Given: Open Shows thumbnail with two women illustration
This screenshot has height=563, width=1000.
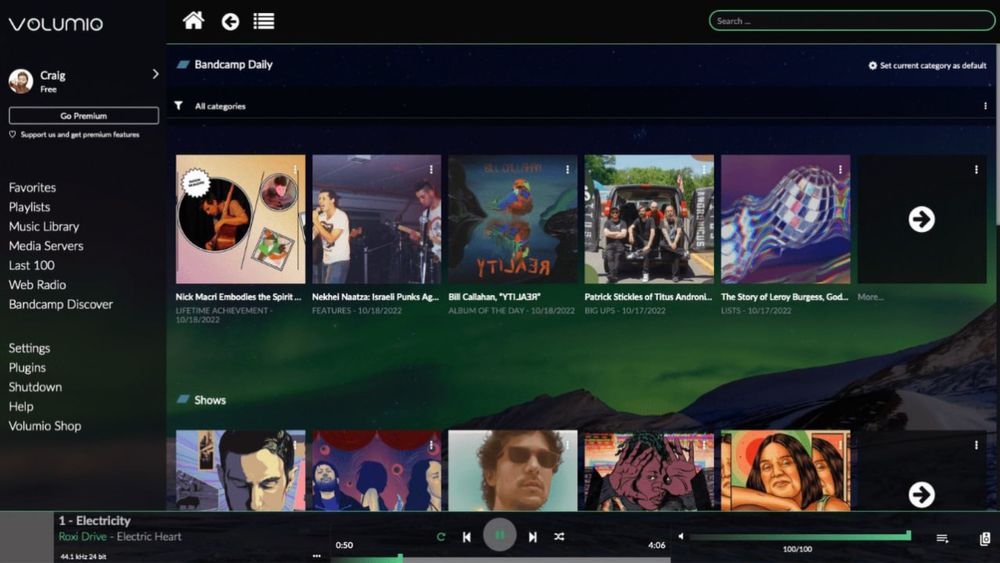Looking at the screenshot, I should (786, 470).
